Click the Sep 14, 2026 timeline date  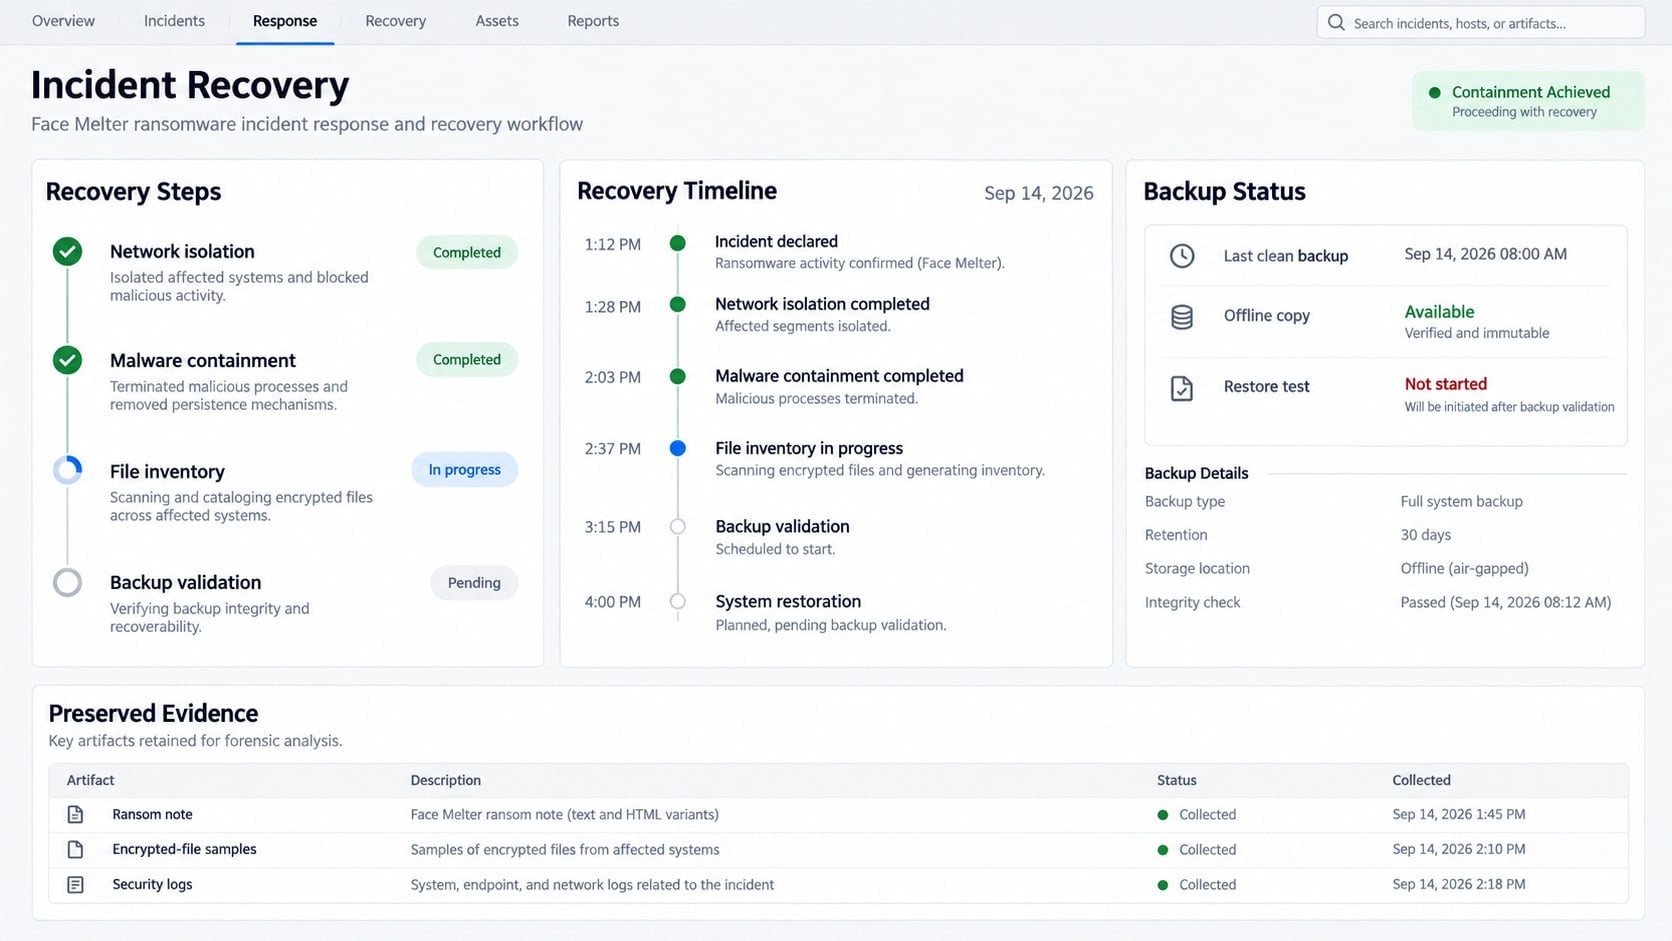coord(1039,193)
